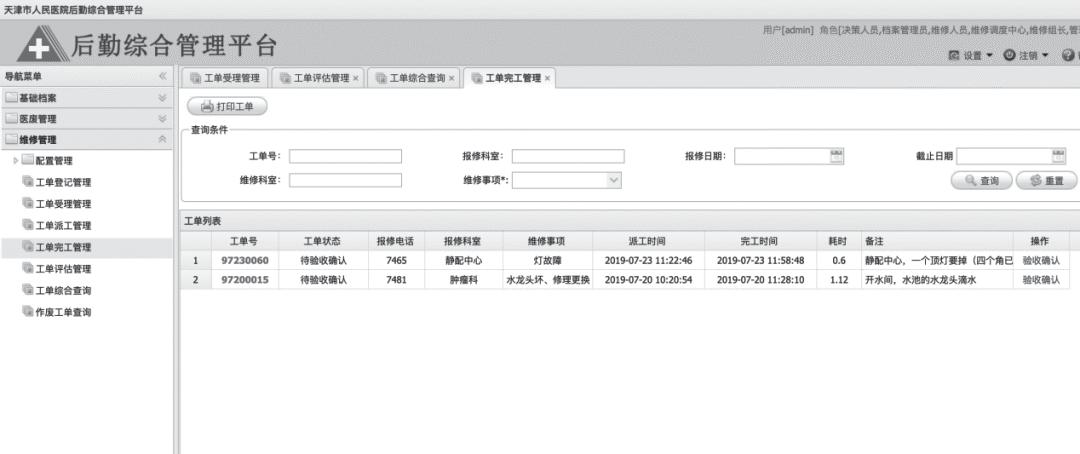Sort by the 派工时间 column header
This screenshot has width=1080, height=454.
[x=647, y=242]
